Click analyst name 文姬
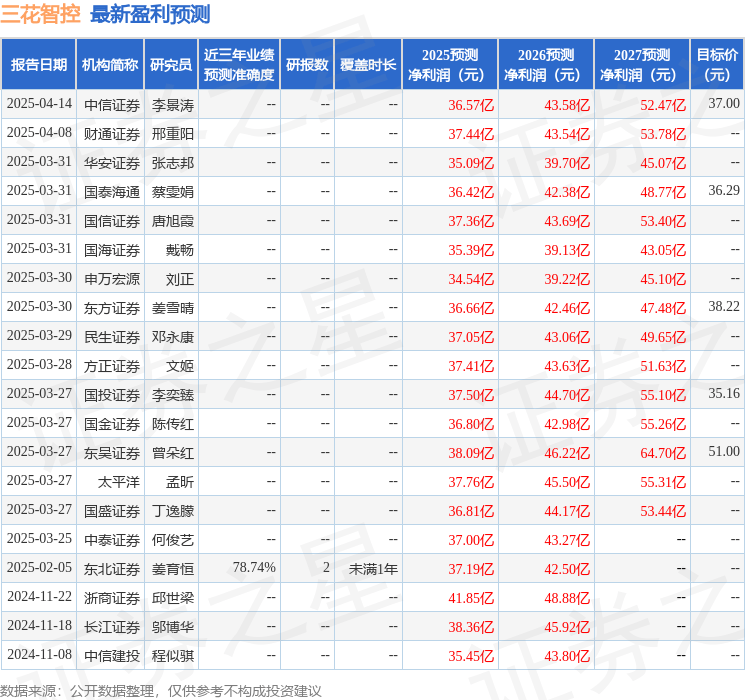Viewport: 745px width, 700px height. pos(180,366)
